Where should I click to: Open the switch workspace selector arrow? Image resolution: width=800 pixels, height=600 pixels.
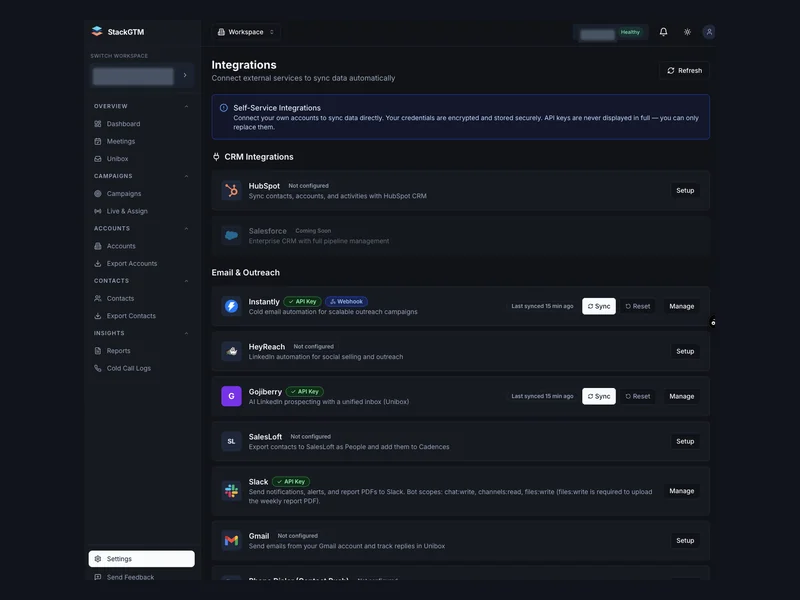tap(185, 76)
